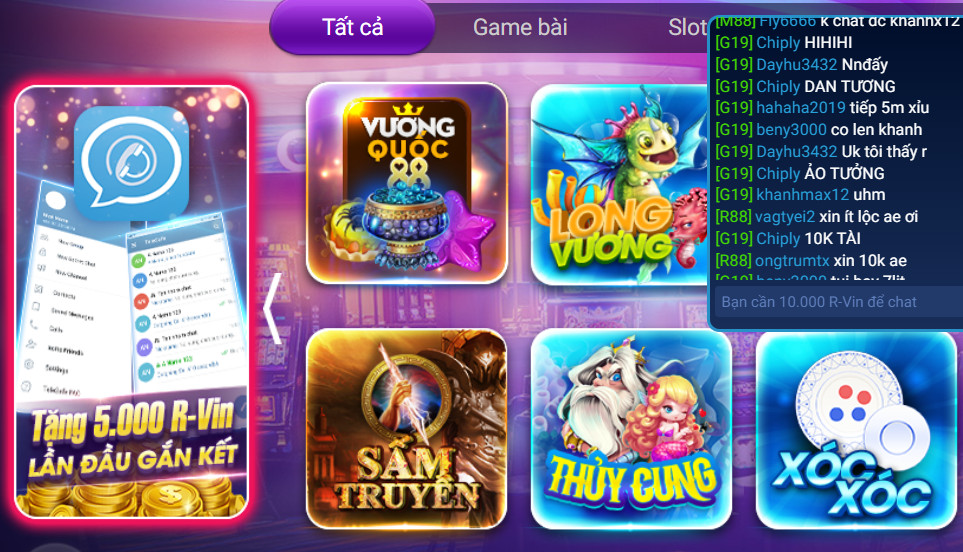Switch to the Slot tab

pos(687,27)
